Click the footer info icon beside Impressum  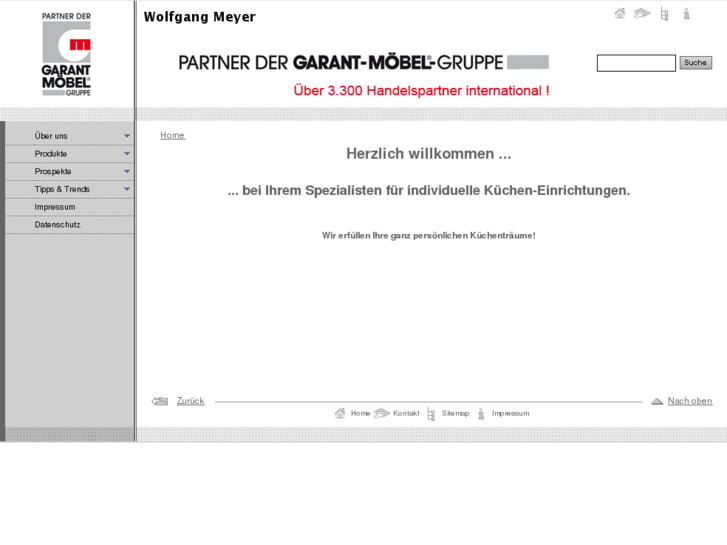[x=481, y=413]
